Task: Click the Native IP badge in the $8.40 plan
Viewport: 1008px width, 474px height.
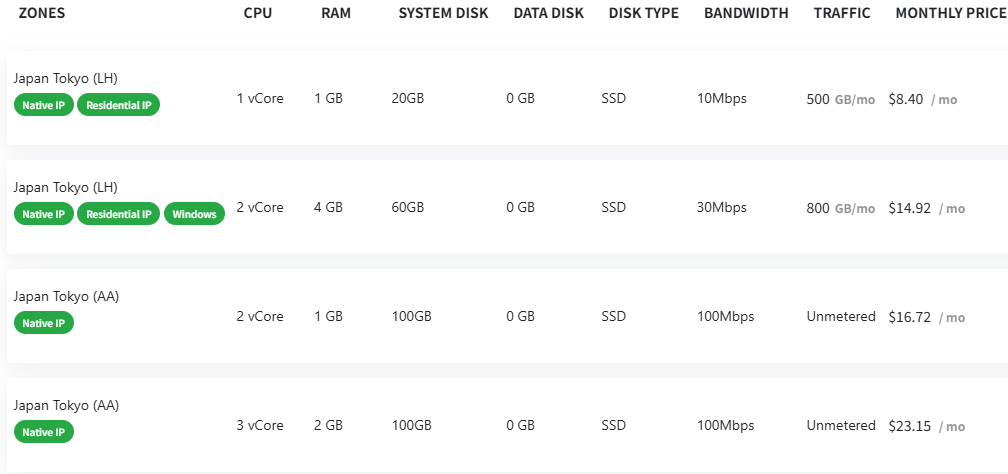Action: [44, 105]
